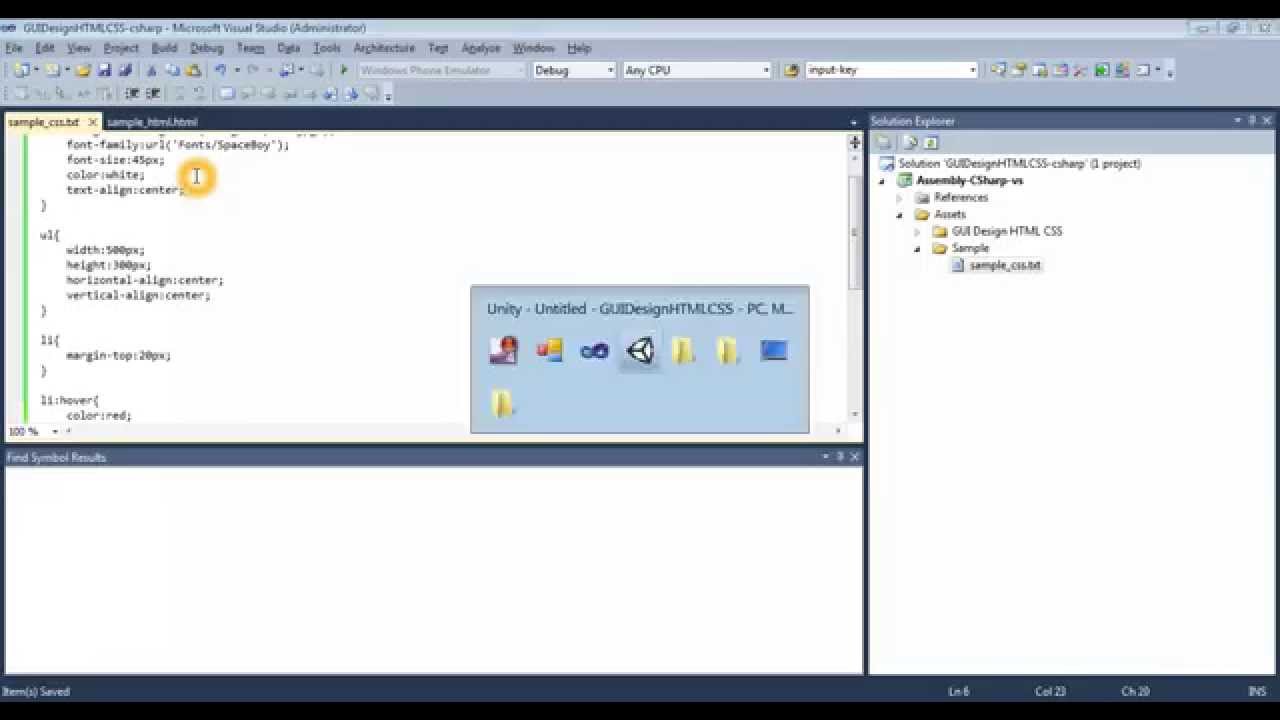Open the Tools menu
This screenshot has height=720, width=1280.
327,48
